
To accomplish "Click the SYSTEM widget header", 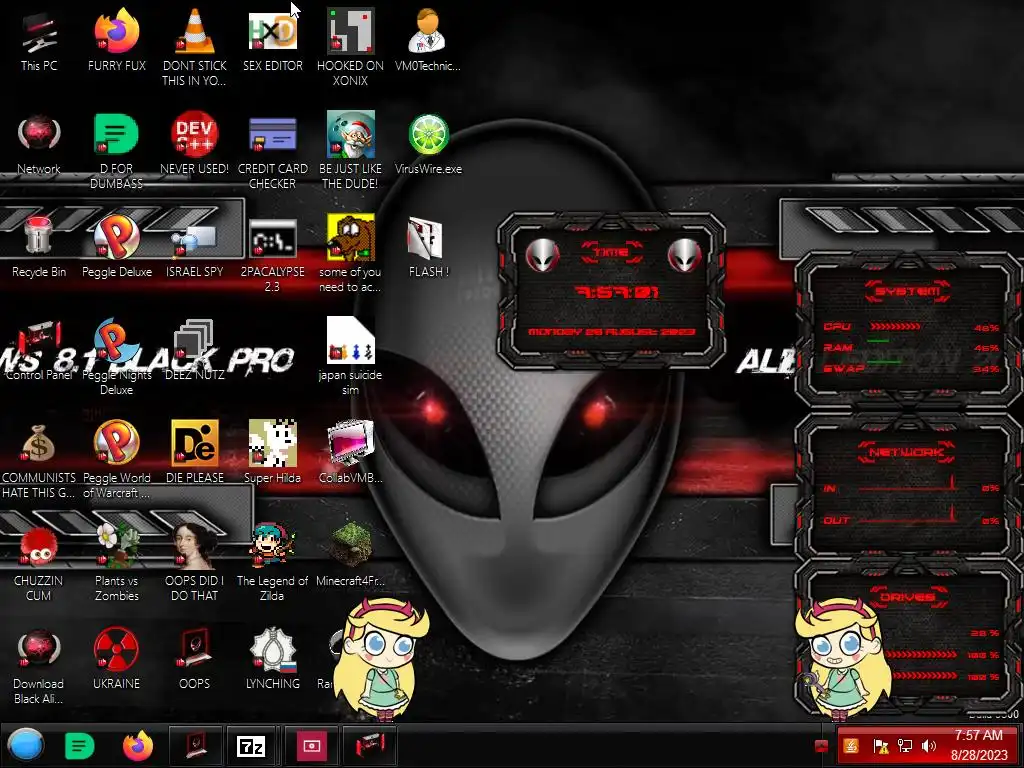I will (x=908, y=291).
